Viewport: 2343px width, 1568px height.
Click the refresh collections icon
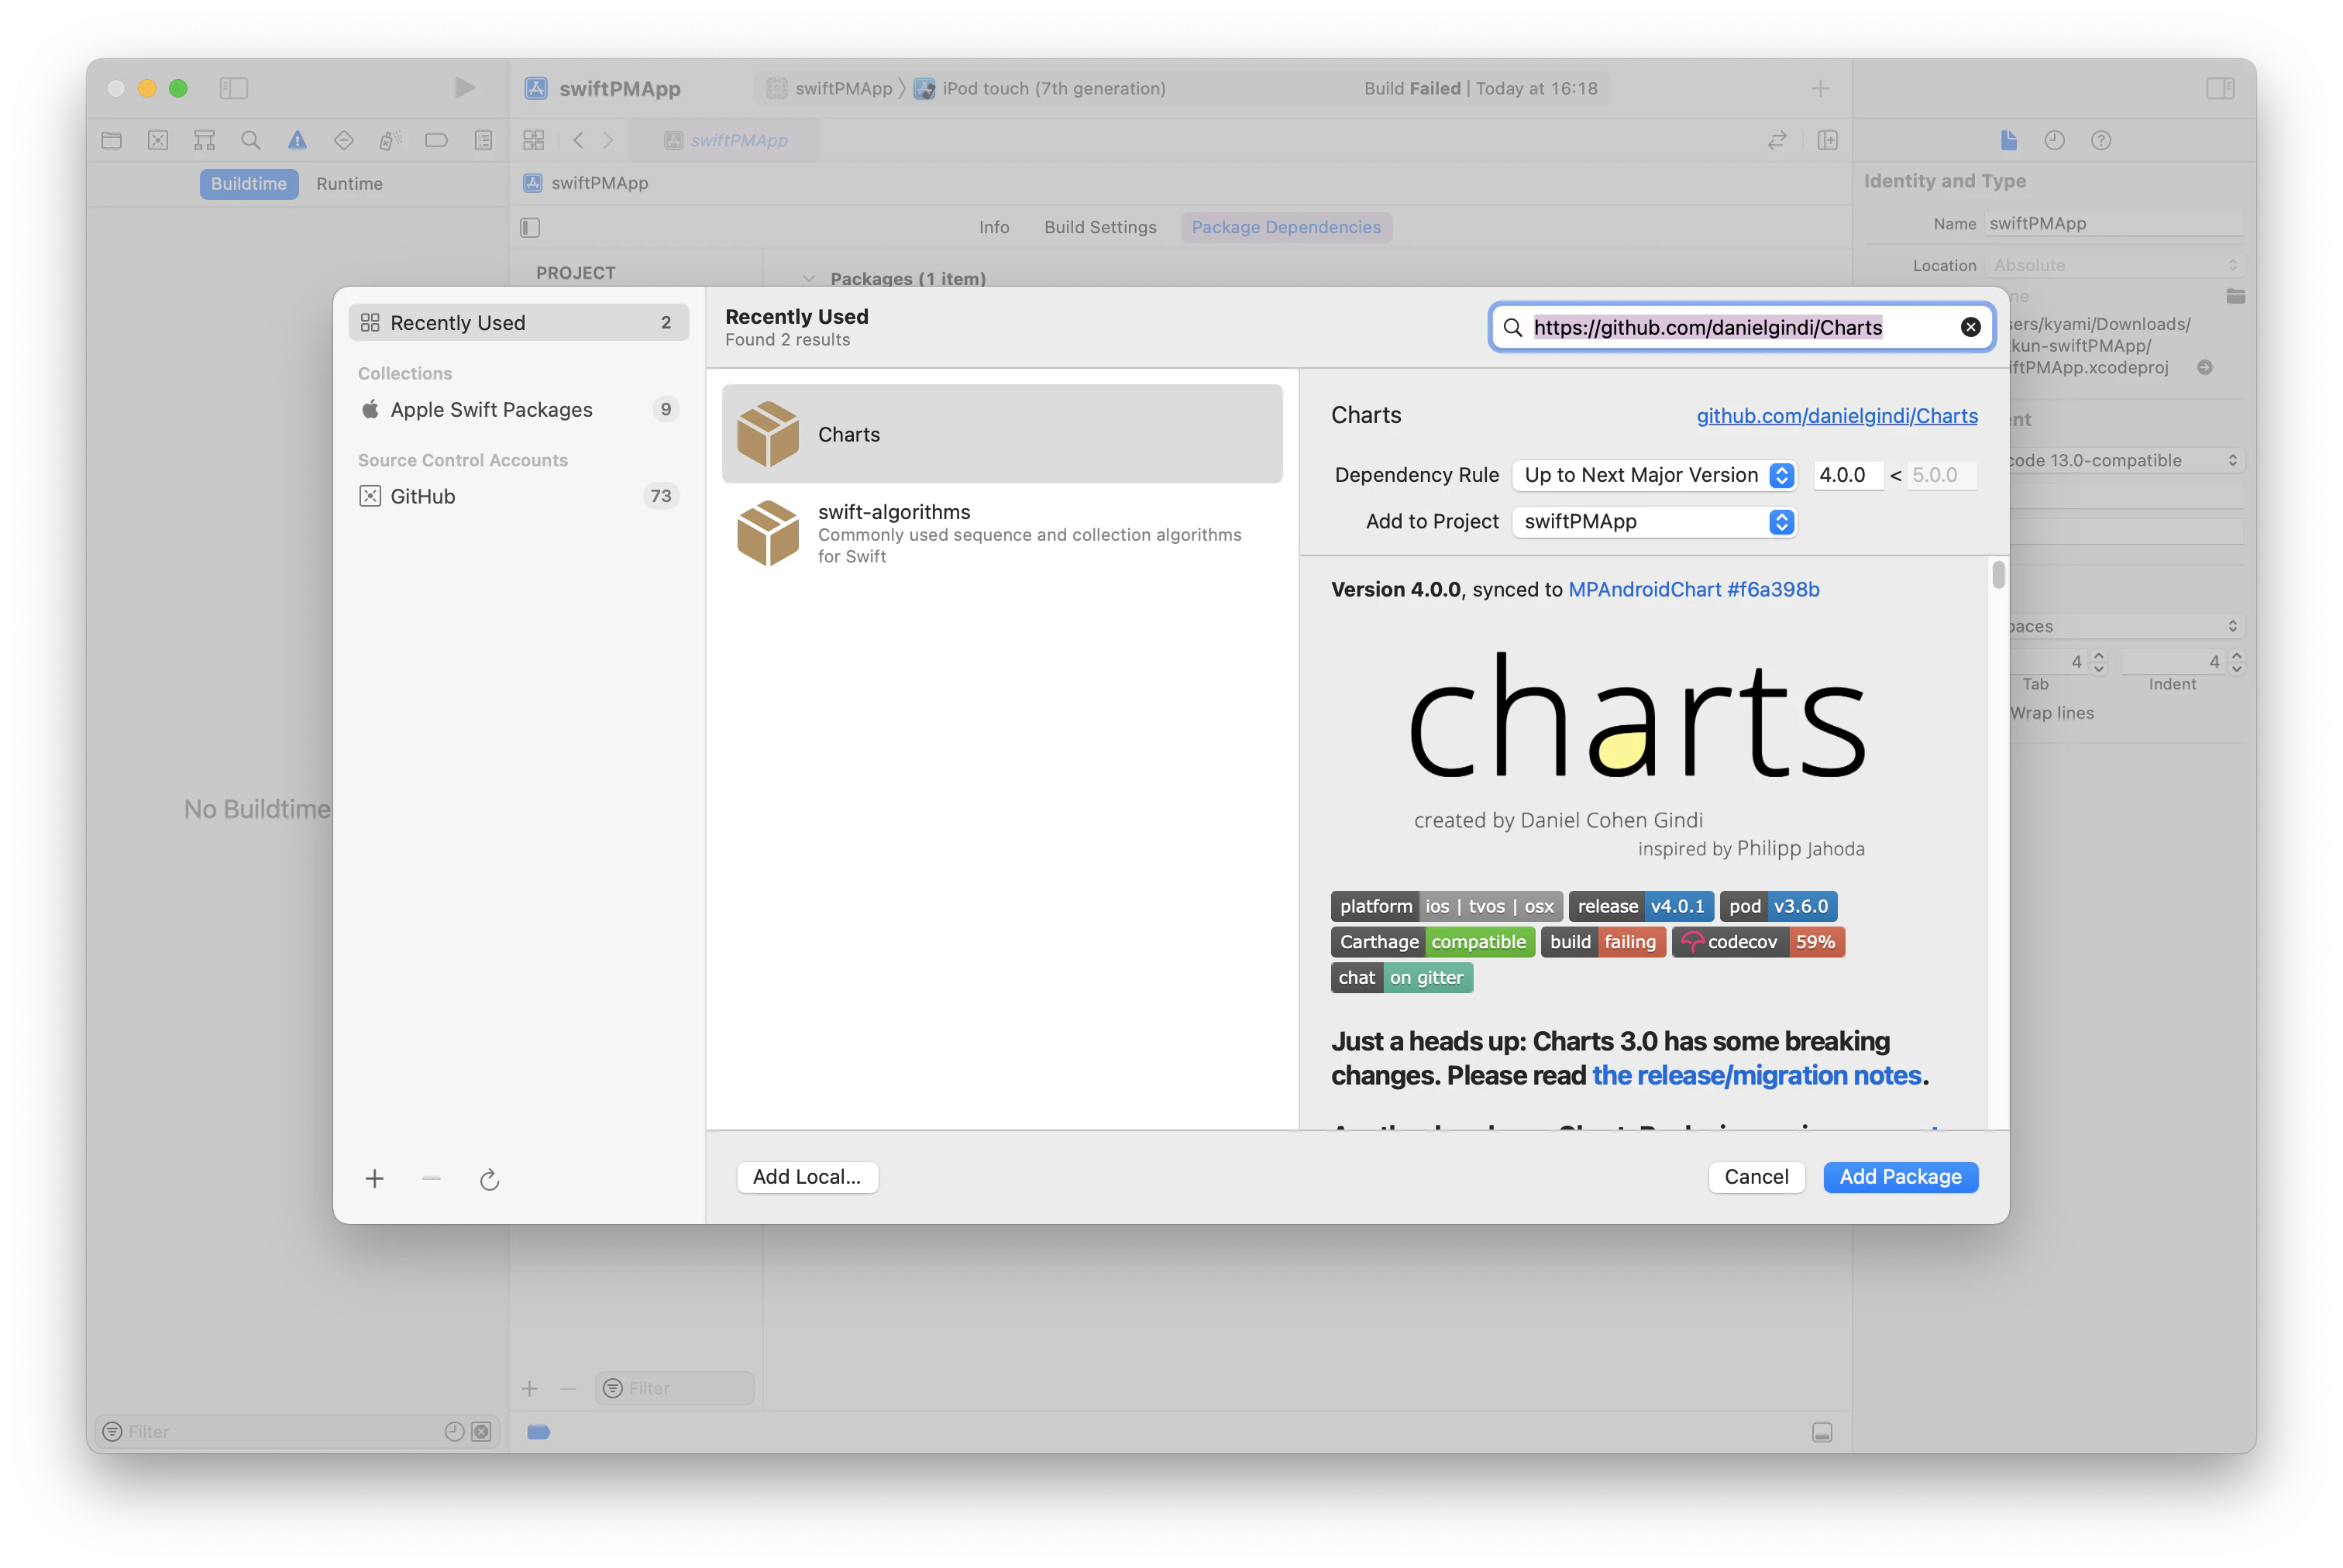(x=489, y=1180)
